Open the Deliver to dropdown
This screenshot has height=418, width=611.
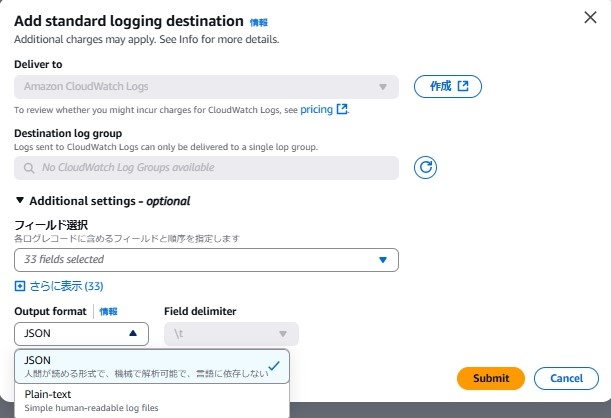click(x=206, y=86)
